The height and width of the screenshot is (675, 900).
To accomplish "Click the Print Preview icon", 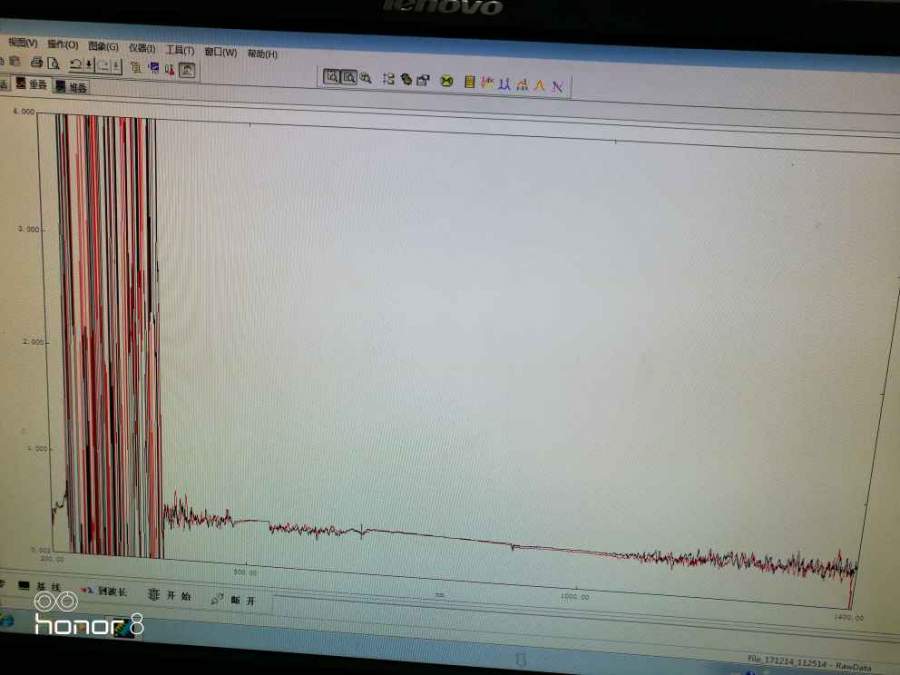I will pos(53,63).
